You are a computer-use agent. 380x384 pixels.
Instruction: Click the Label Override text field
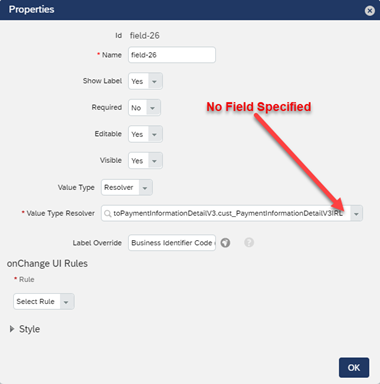click(172, 243)
